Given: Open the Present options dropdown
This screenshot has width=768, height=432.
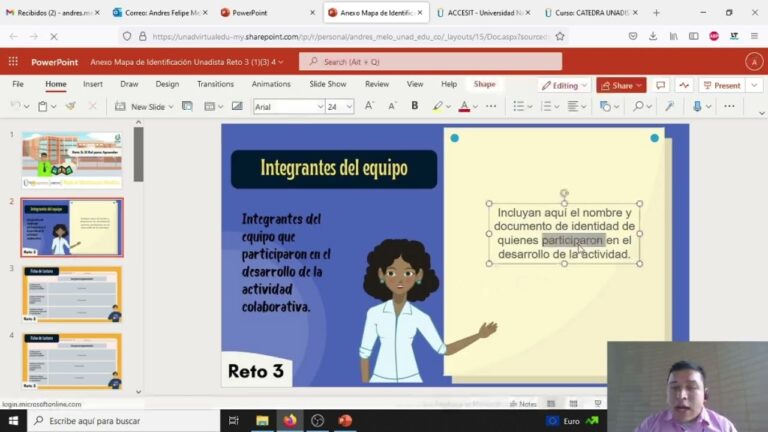Looking at the screenshot, I should click(754, 85).
